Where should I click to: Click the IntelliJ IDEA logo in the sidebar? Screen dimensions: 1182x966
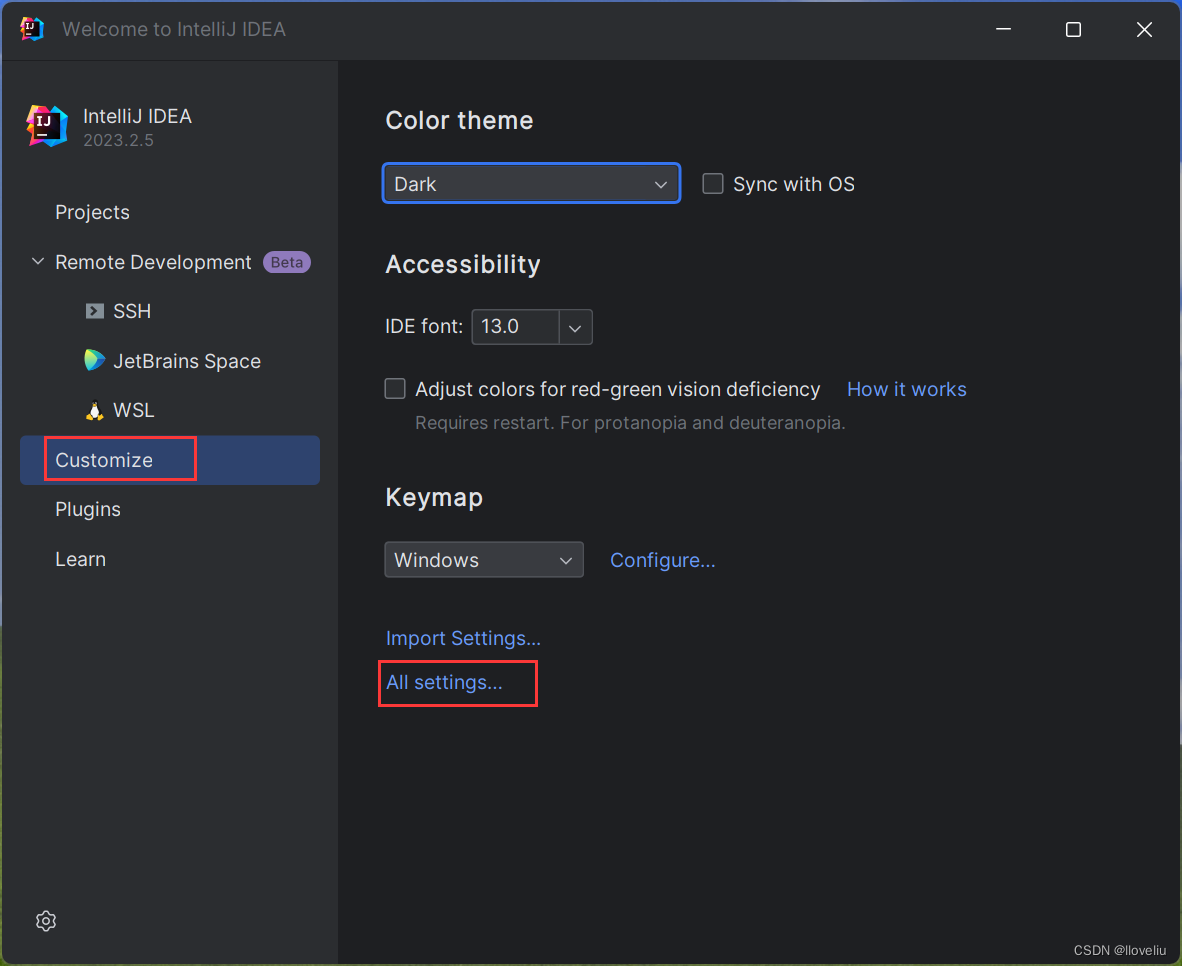coord(47,127)
